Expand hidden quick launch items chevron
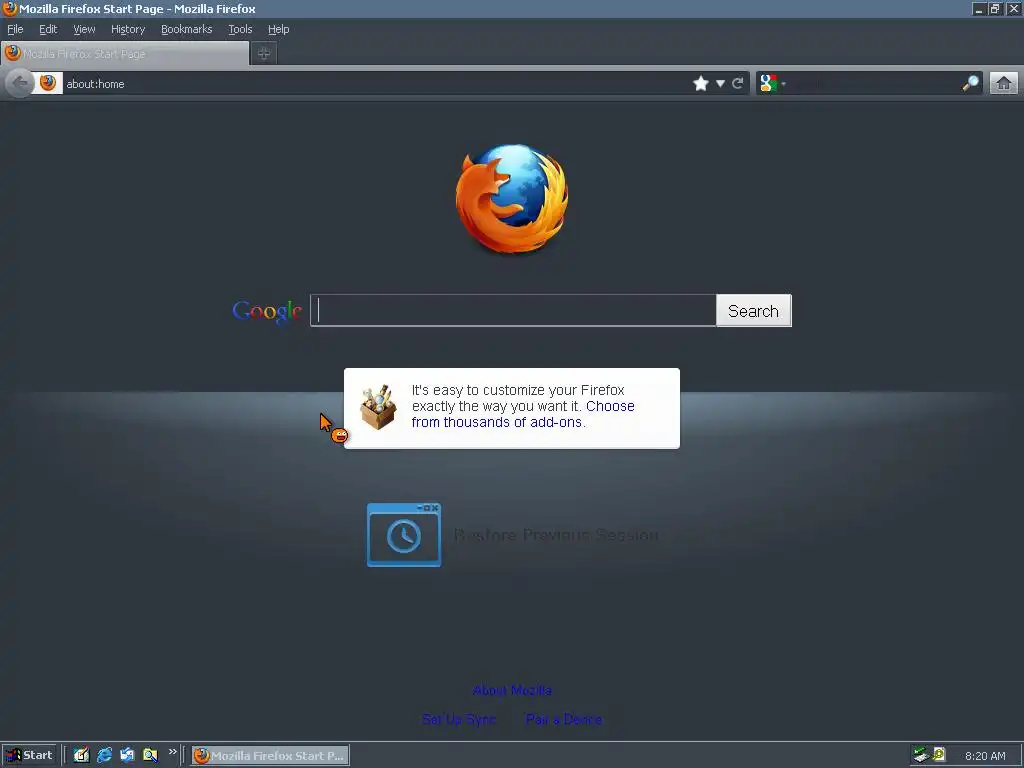 tap(172, 752)
